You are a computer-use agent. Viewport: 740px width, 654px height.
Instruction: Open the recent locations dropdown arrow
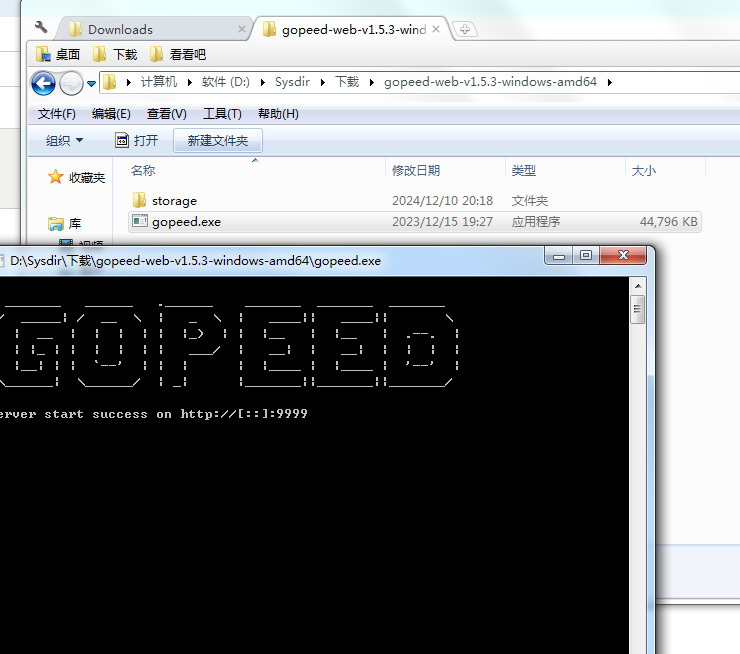point(92,84)
